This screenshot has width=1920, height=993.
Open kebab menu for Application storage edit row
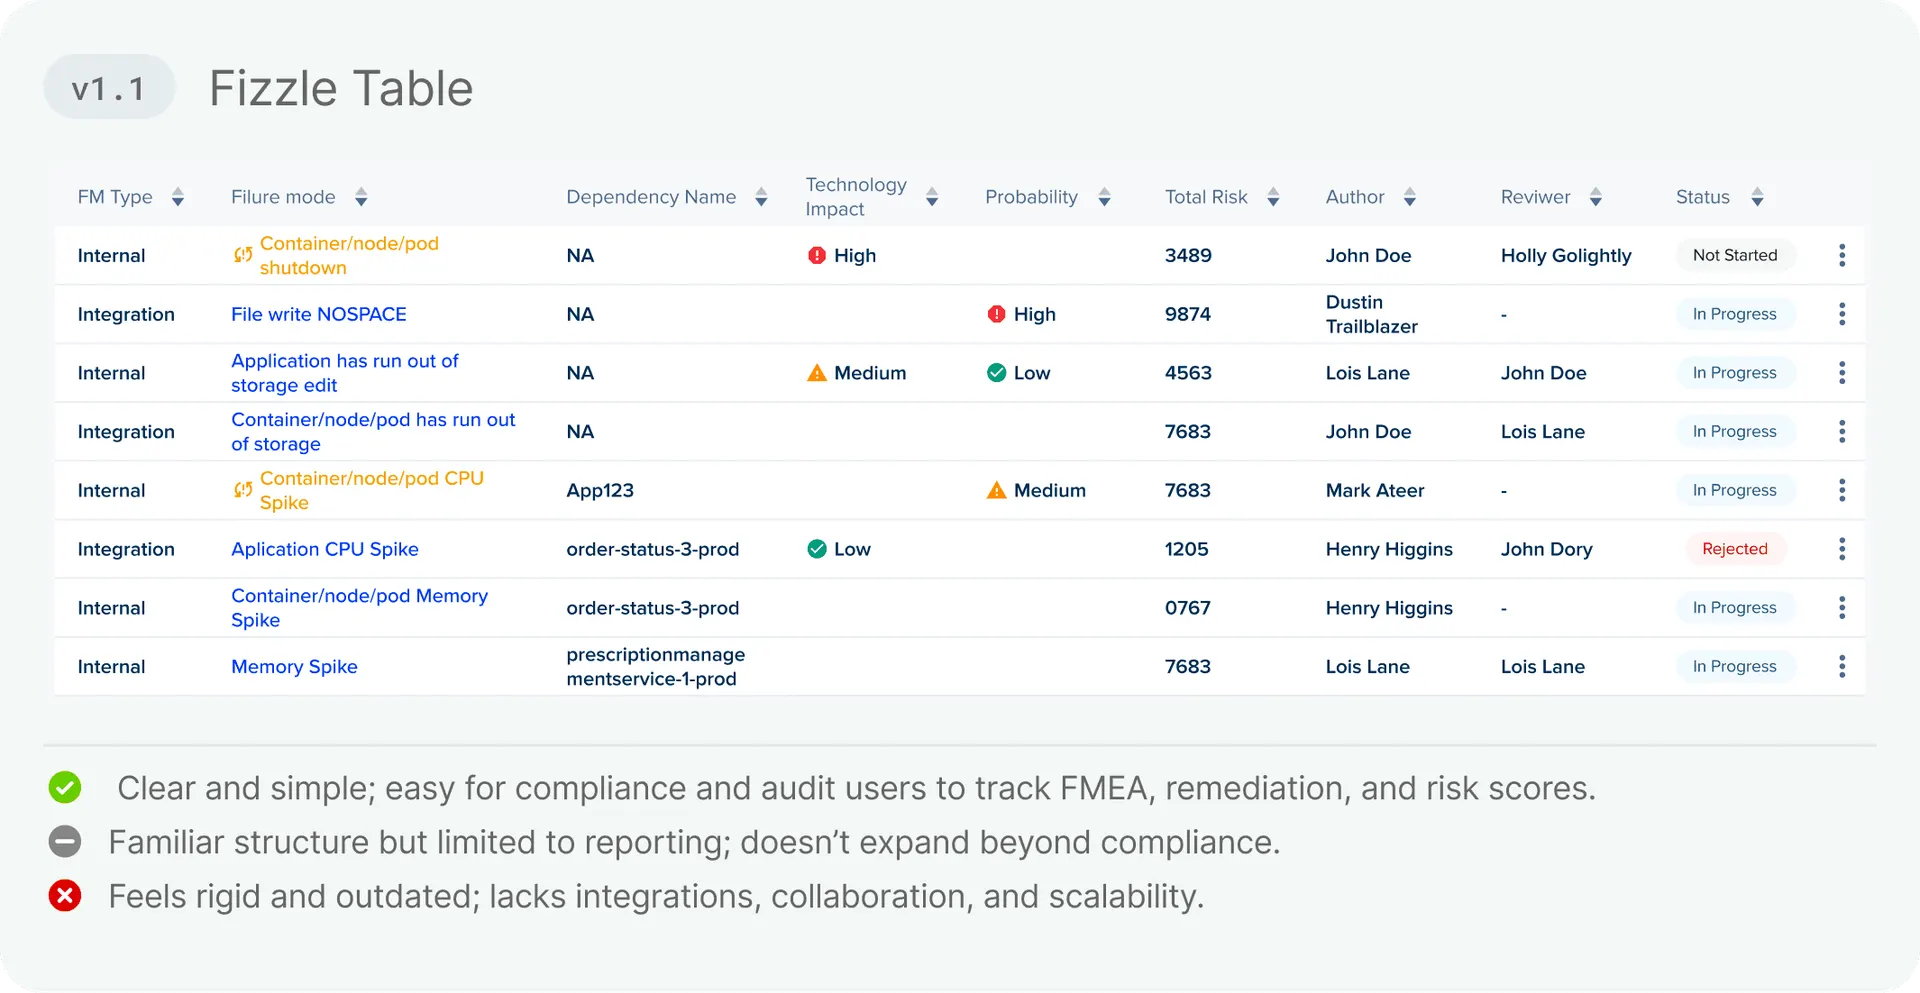pyautogui.click(x=1842, y=373)
